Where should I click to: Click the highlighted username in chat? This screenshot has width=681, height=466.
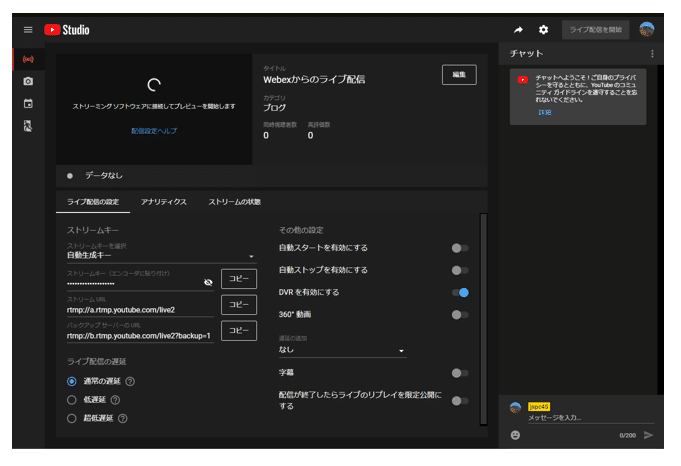pos(539,407)
